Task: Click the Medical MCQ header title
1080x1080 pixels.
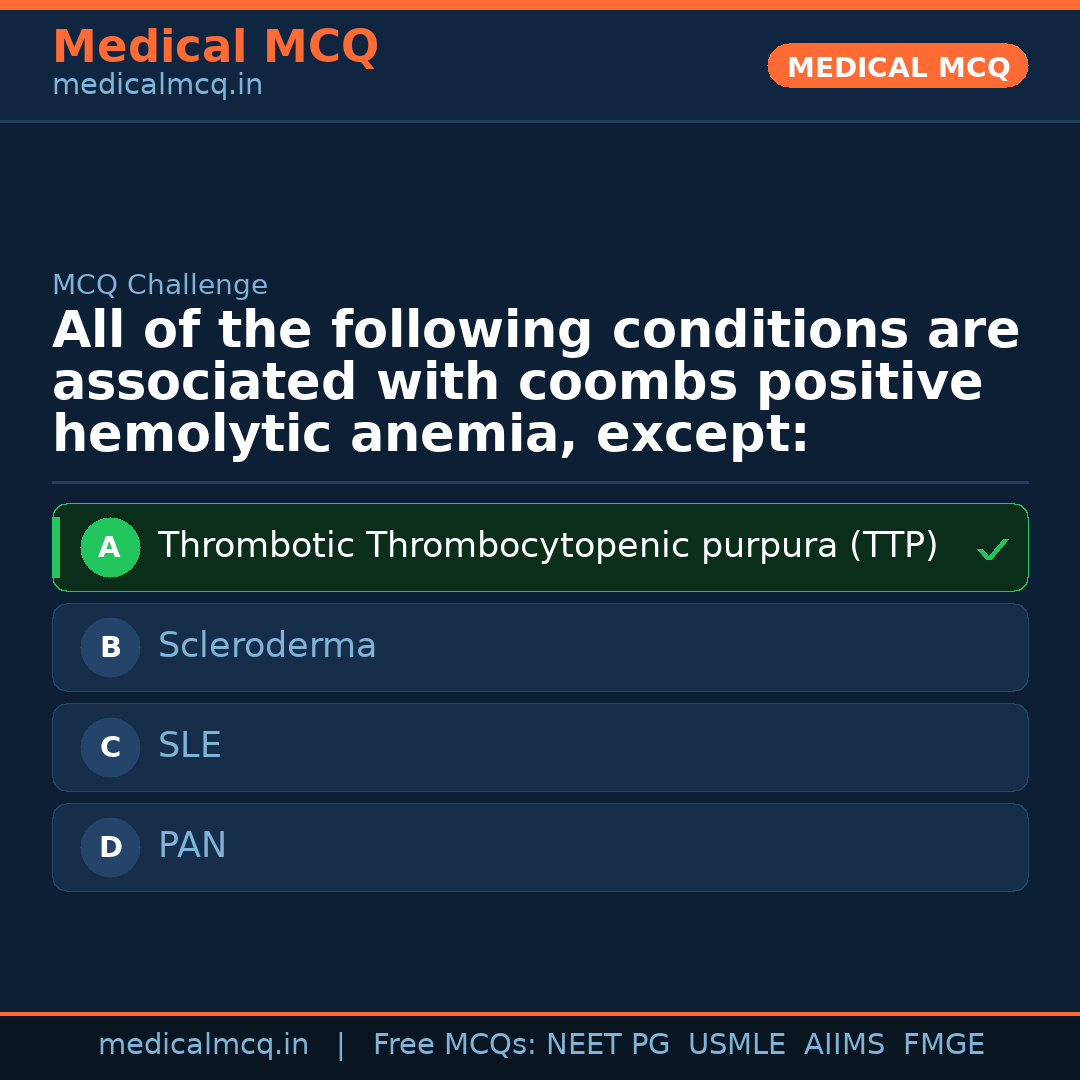Action: coord(215,47)
